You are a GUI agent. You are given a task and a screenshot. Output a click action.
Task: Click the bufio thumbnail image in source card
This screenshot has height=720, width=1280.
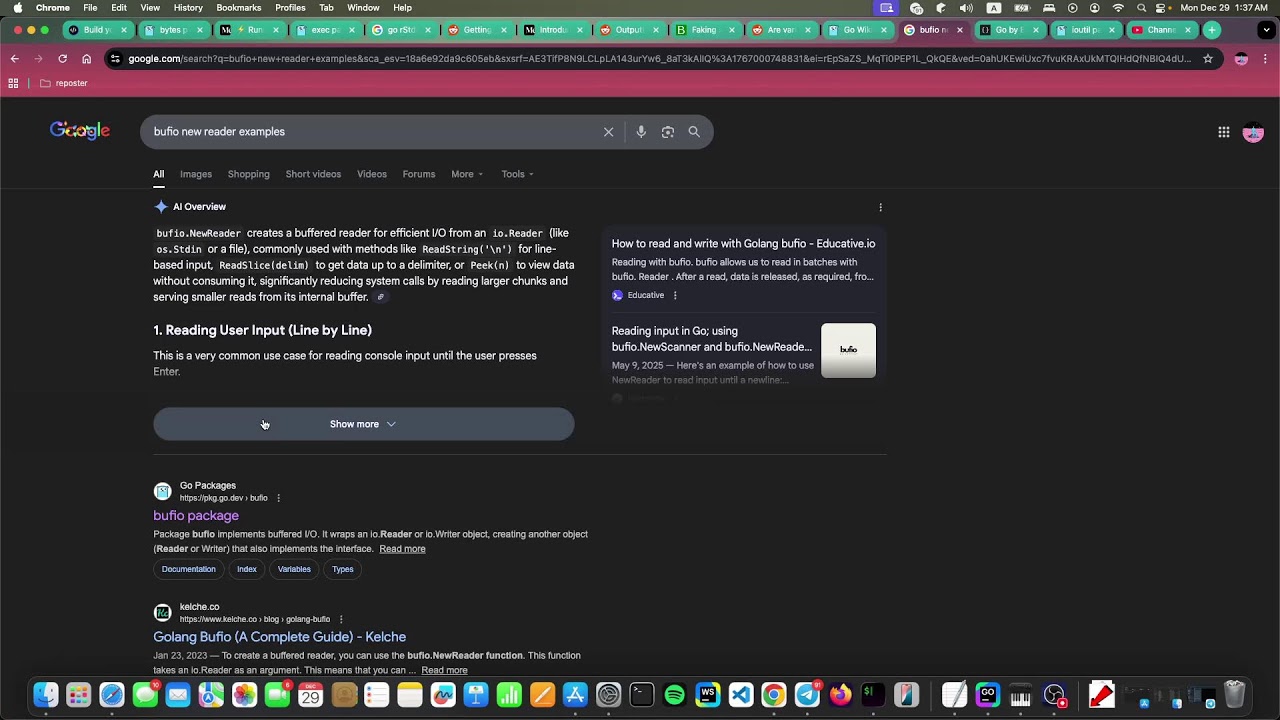coord(848,350)
